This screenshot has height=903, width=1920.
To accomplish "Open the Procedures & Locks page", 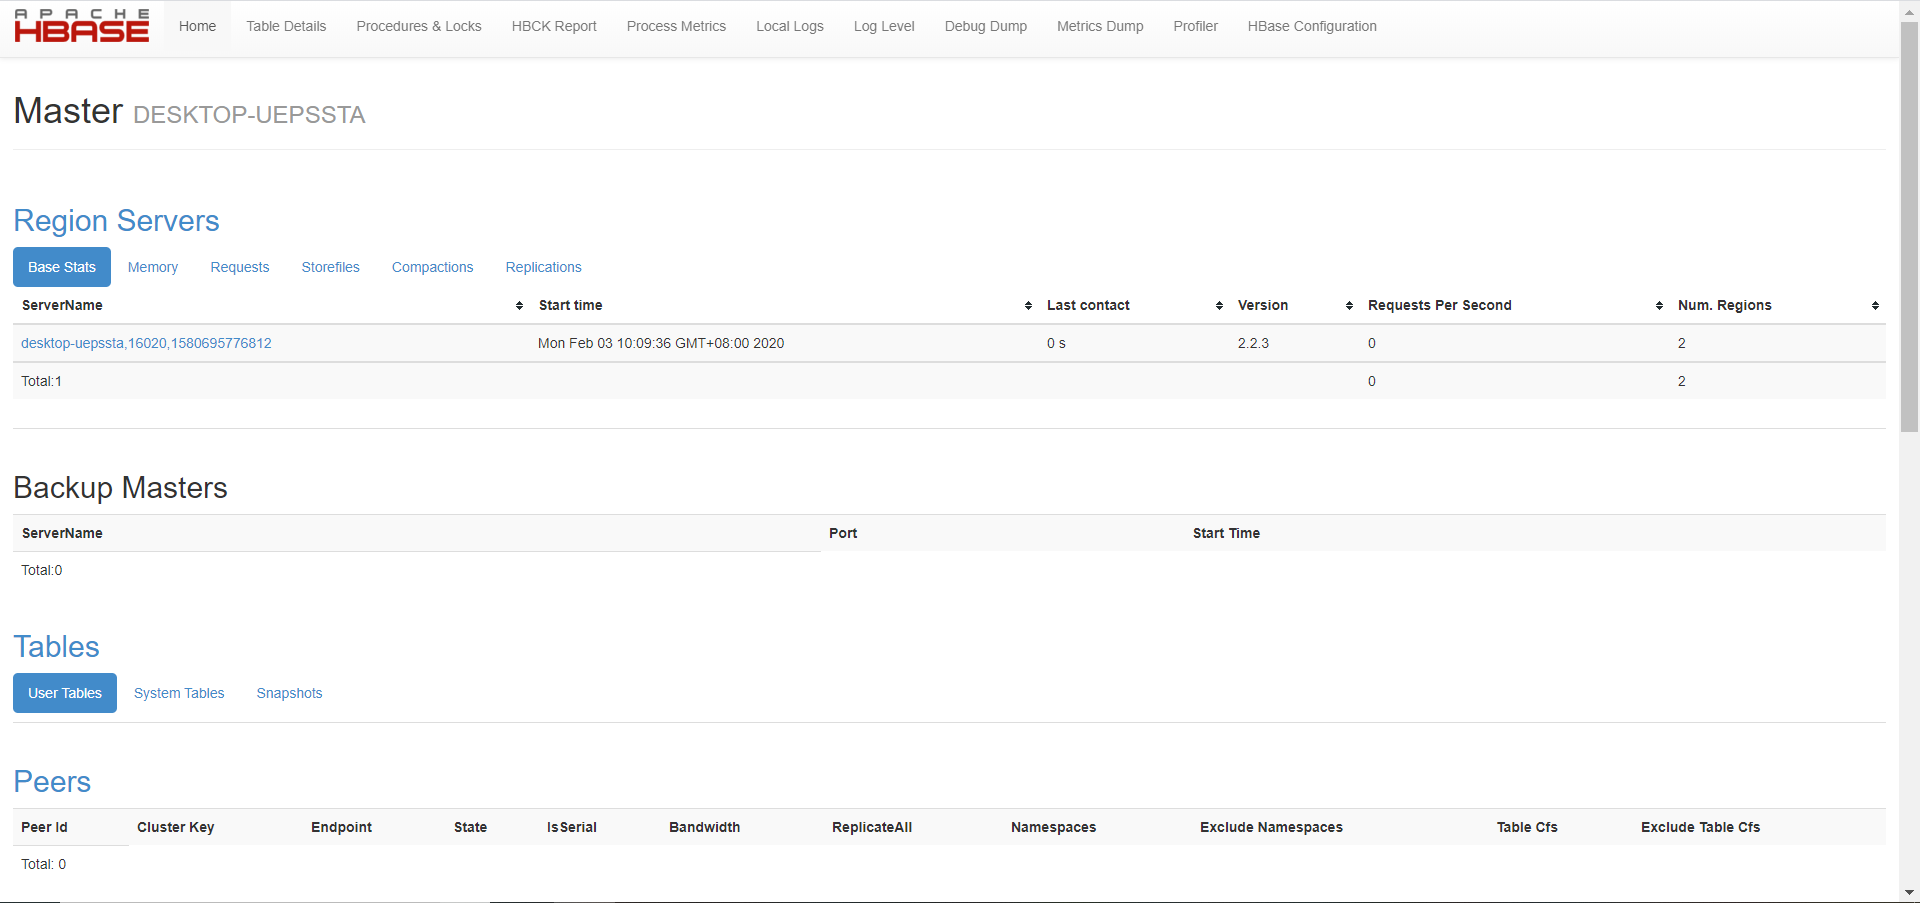I will click(x=419, y=27).
